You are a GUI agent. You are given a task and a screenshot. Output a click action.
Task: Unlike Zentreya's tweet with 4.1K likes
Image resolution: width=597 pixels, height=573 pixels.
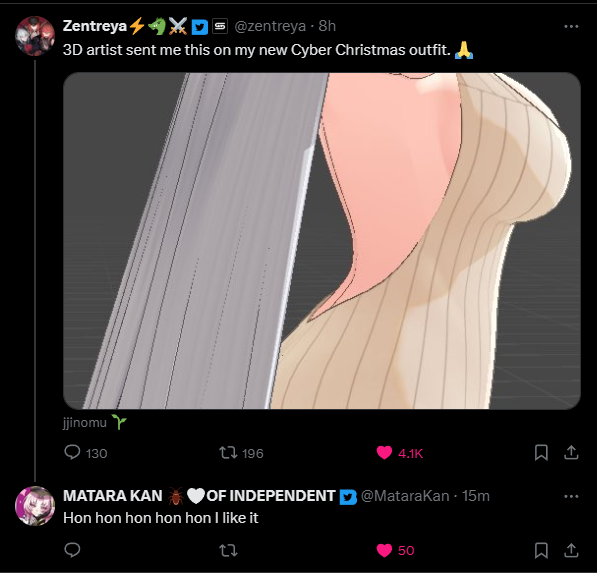coord(384,453)
